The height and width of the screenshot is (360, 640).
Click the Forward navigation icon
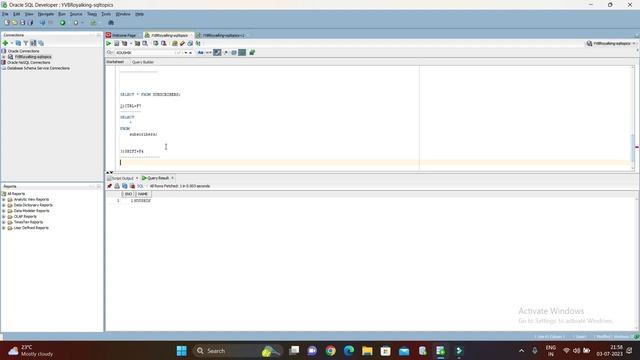pyautogui.click(x=76, y=23)
